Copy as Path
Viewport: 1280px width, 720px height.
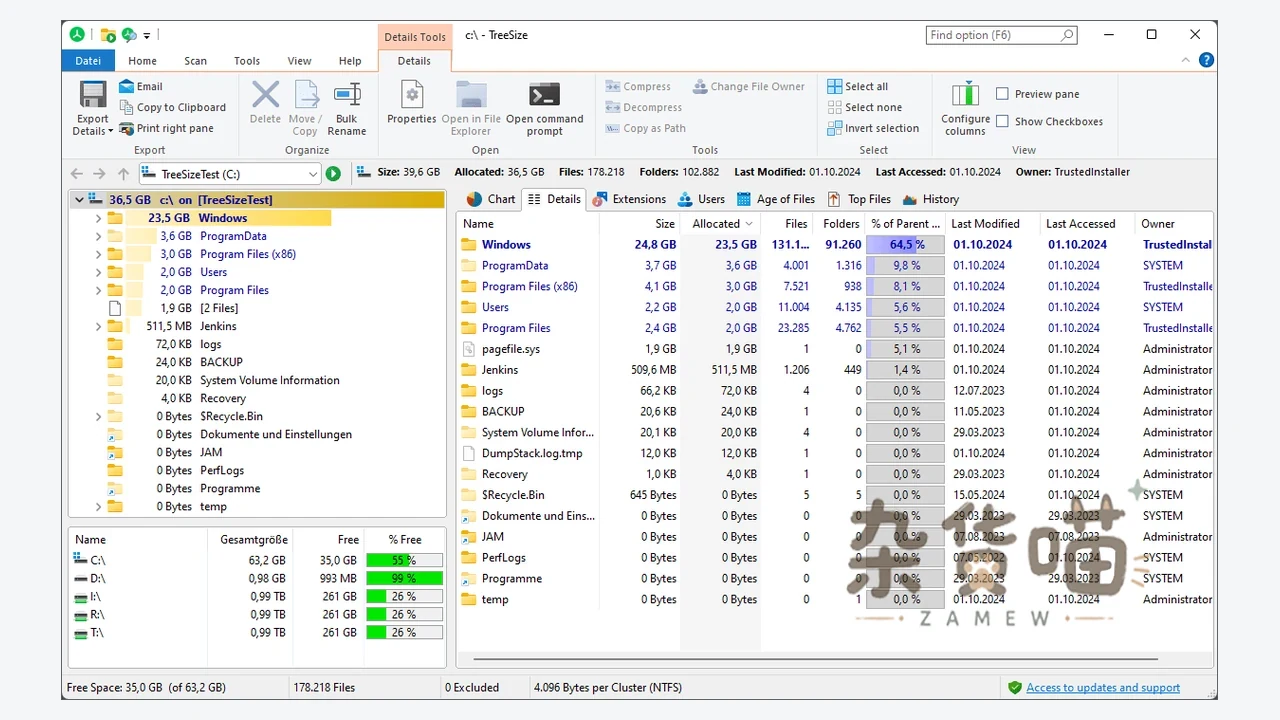click(x=645, y=129)
